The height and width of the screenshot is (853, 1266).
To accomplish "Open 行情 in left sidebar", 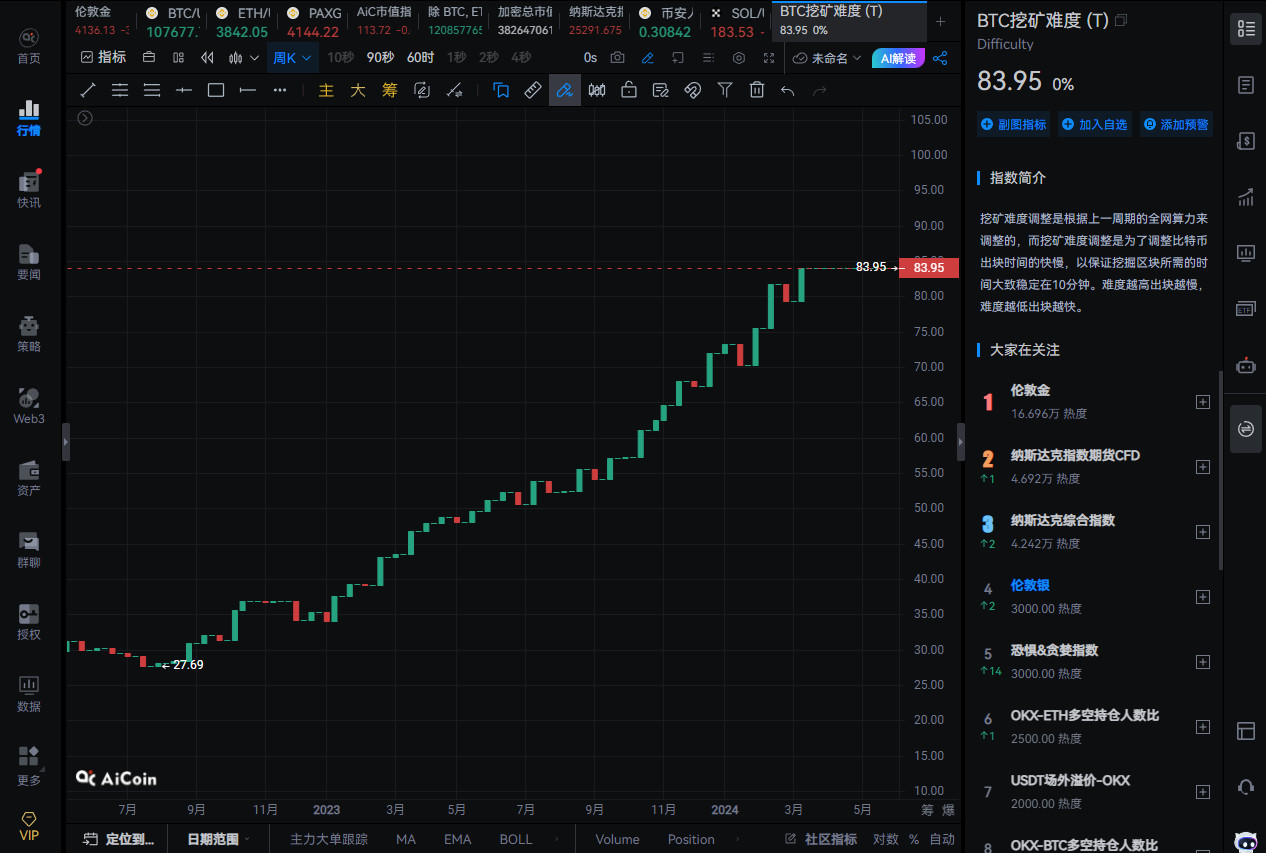I will [29, 117].
